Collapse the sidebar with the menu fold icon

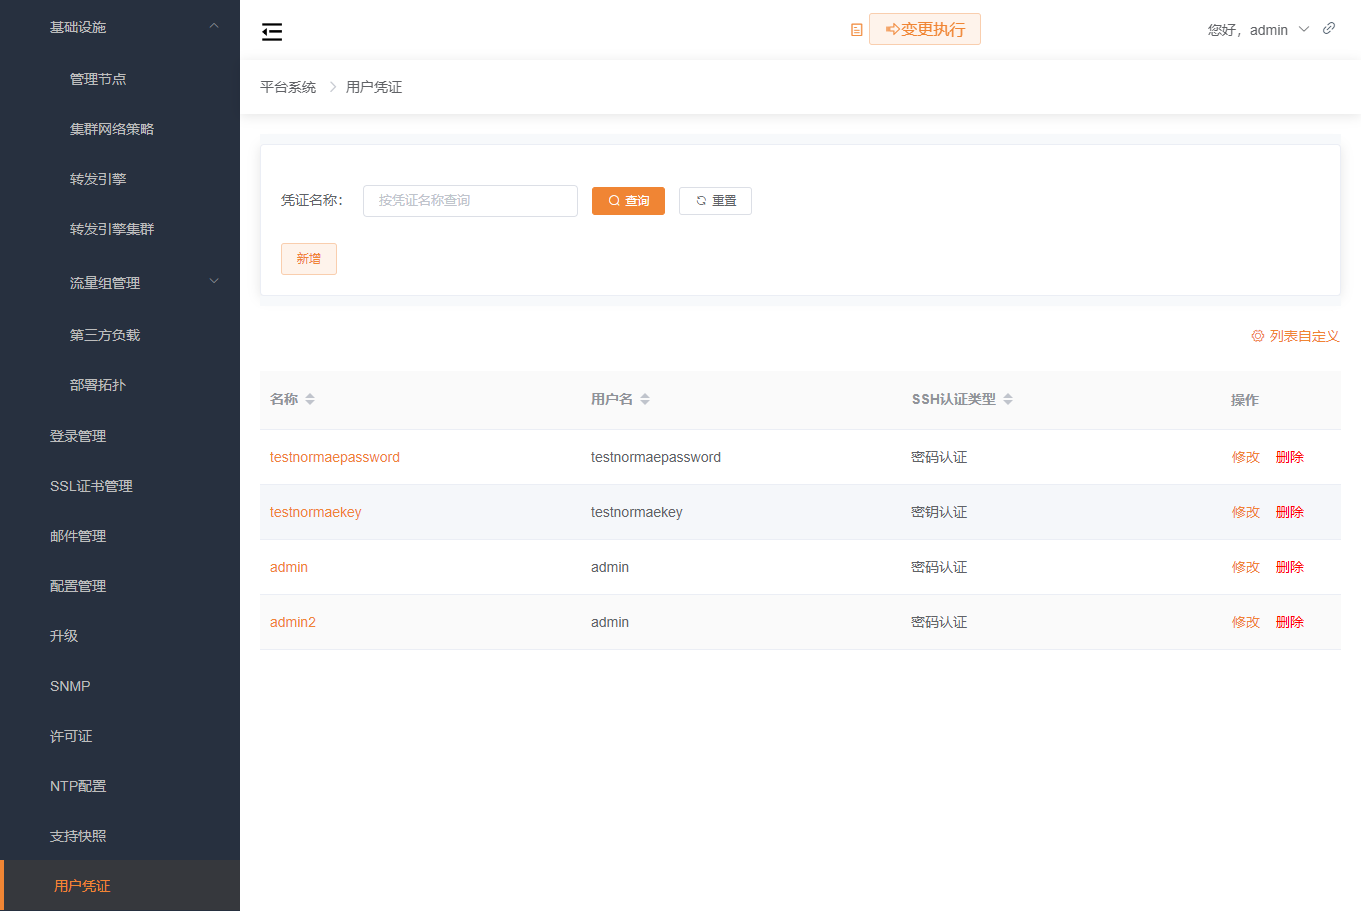(x=272, y=32)
